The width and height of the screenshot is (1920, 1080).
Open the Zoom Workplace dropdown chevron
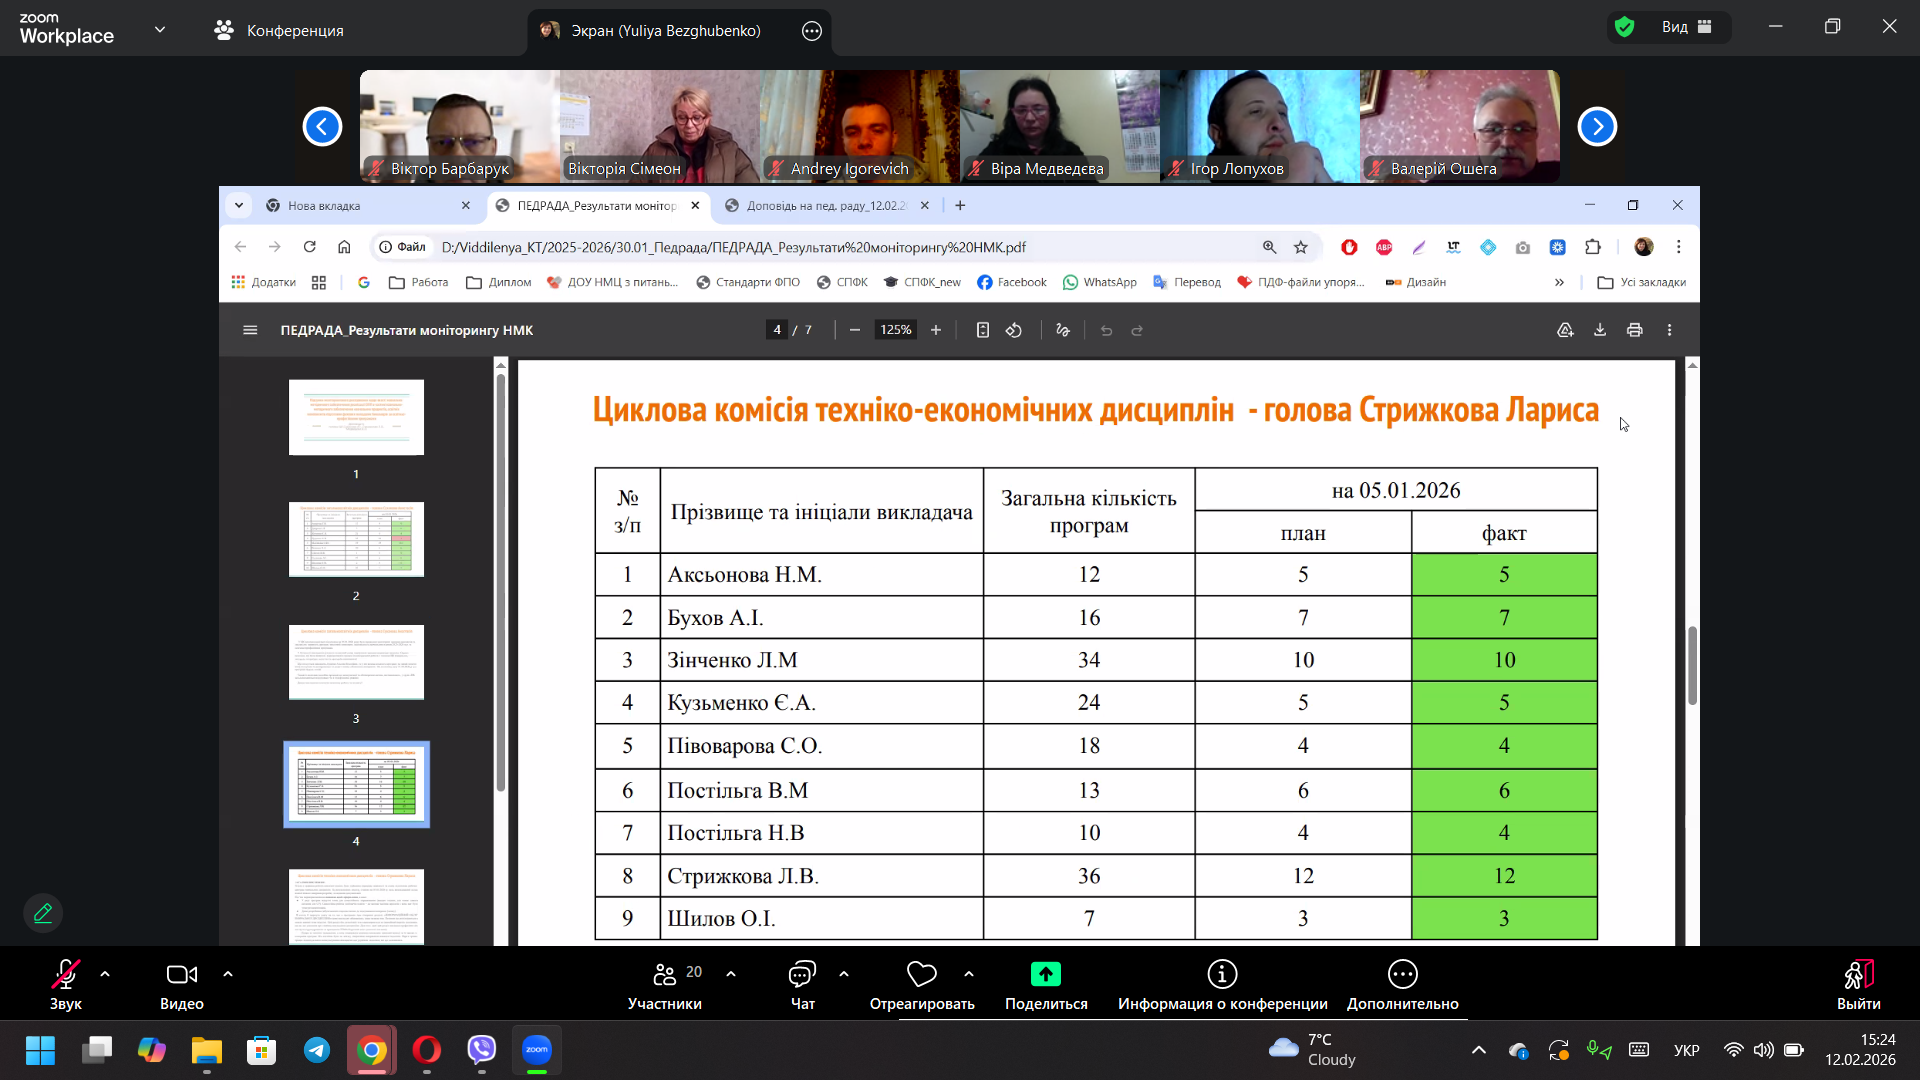[160, 30]
